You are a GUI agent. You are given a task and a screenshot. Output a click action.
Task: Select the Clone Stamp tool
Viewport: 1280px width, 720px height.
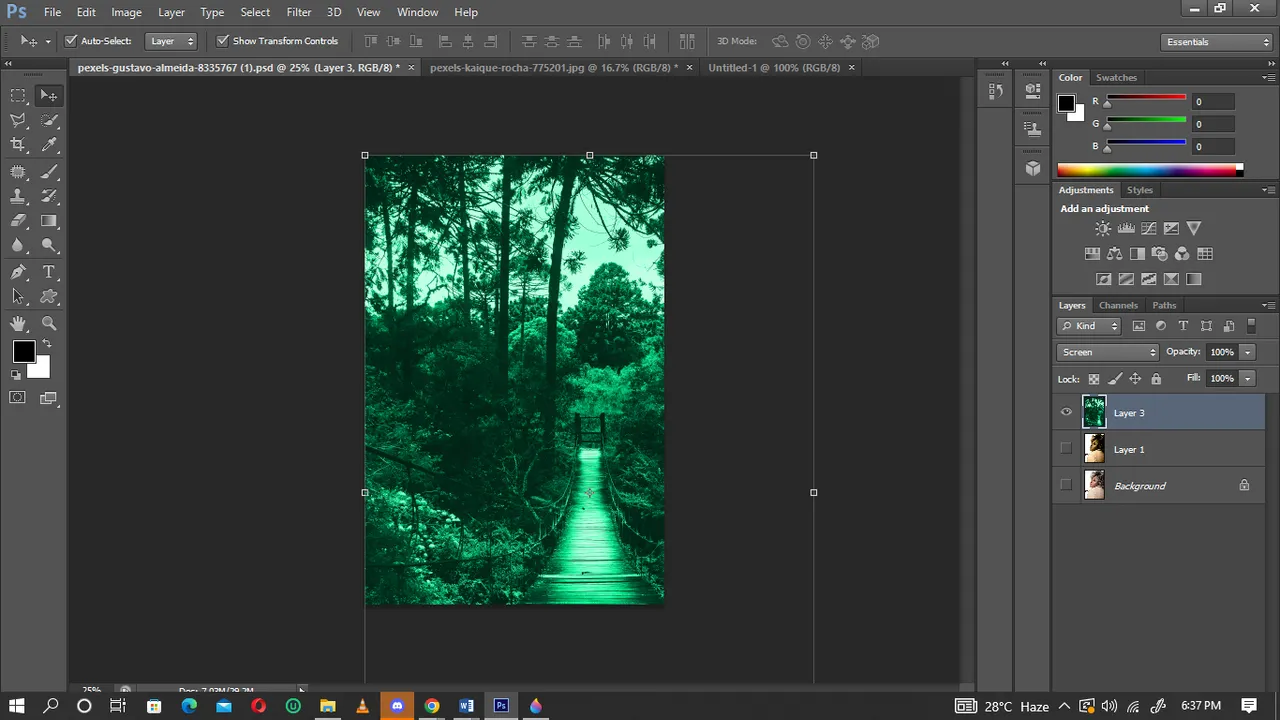[18, 196]
